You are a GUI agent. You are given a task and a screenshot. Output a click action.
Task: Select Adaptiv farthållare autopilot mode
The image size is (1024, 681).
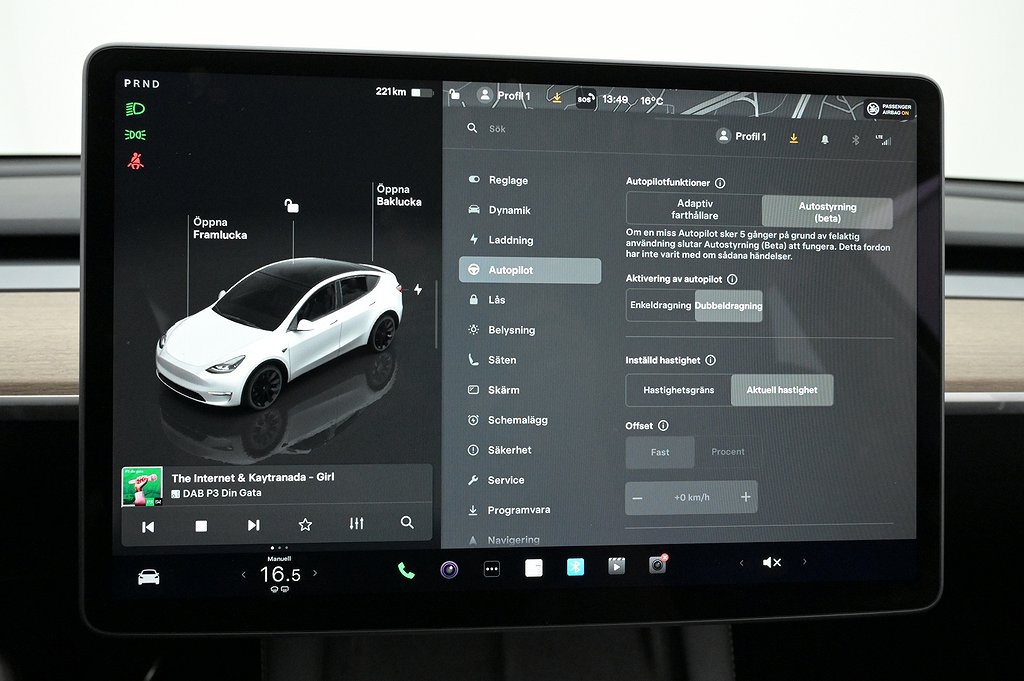coord(694,210)
